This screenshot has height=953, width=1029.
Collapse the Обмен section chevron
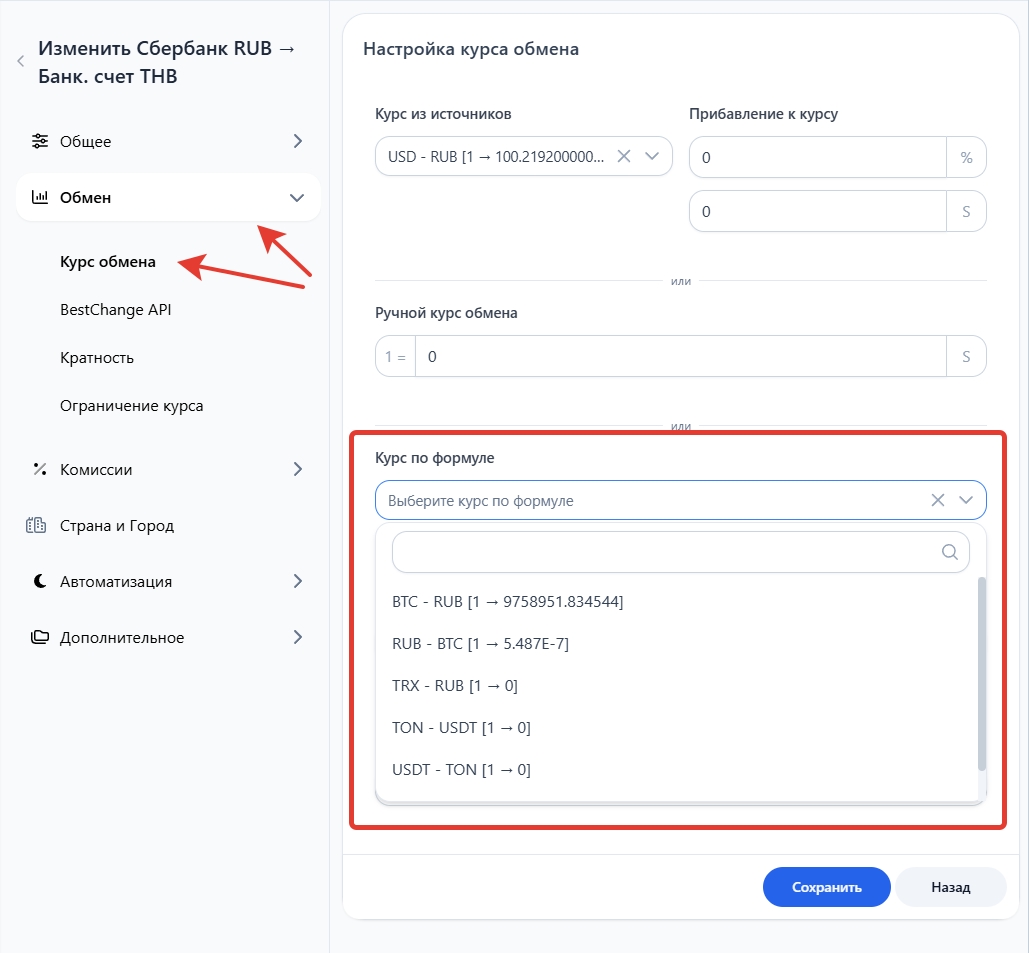(x=297, y=198)
